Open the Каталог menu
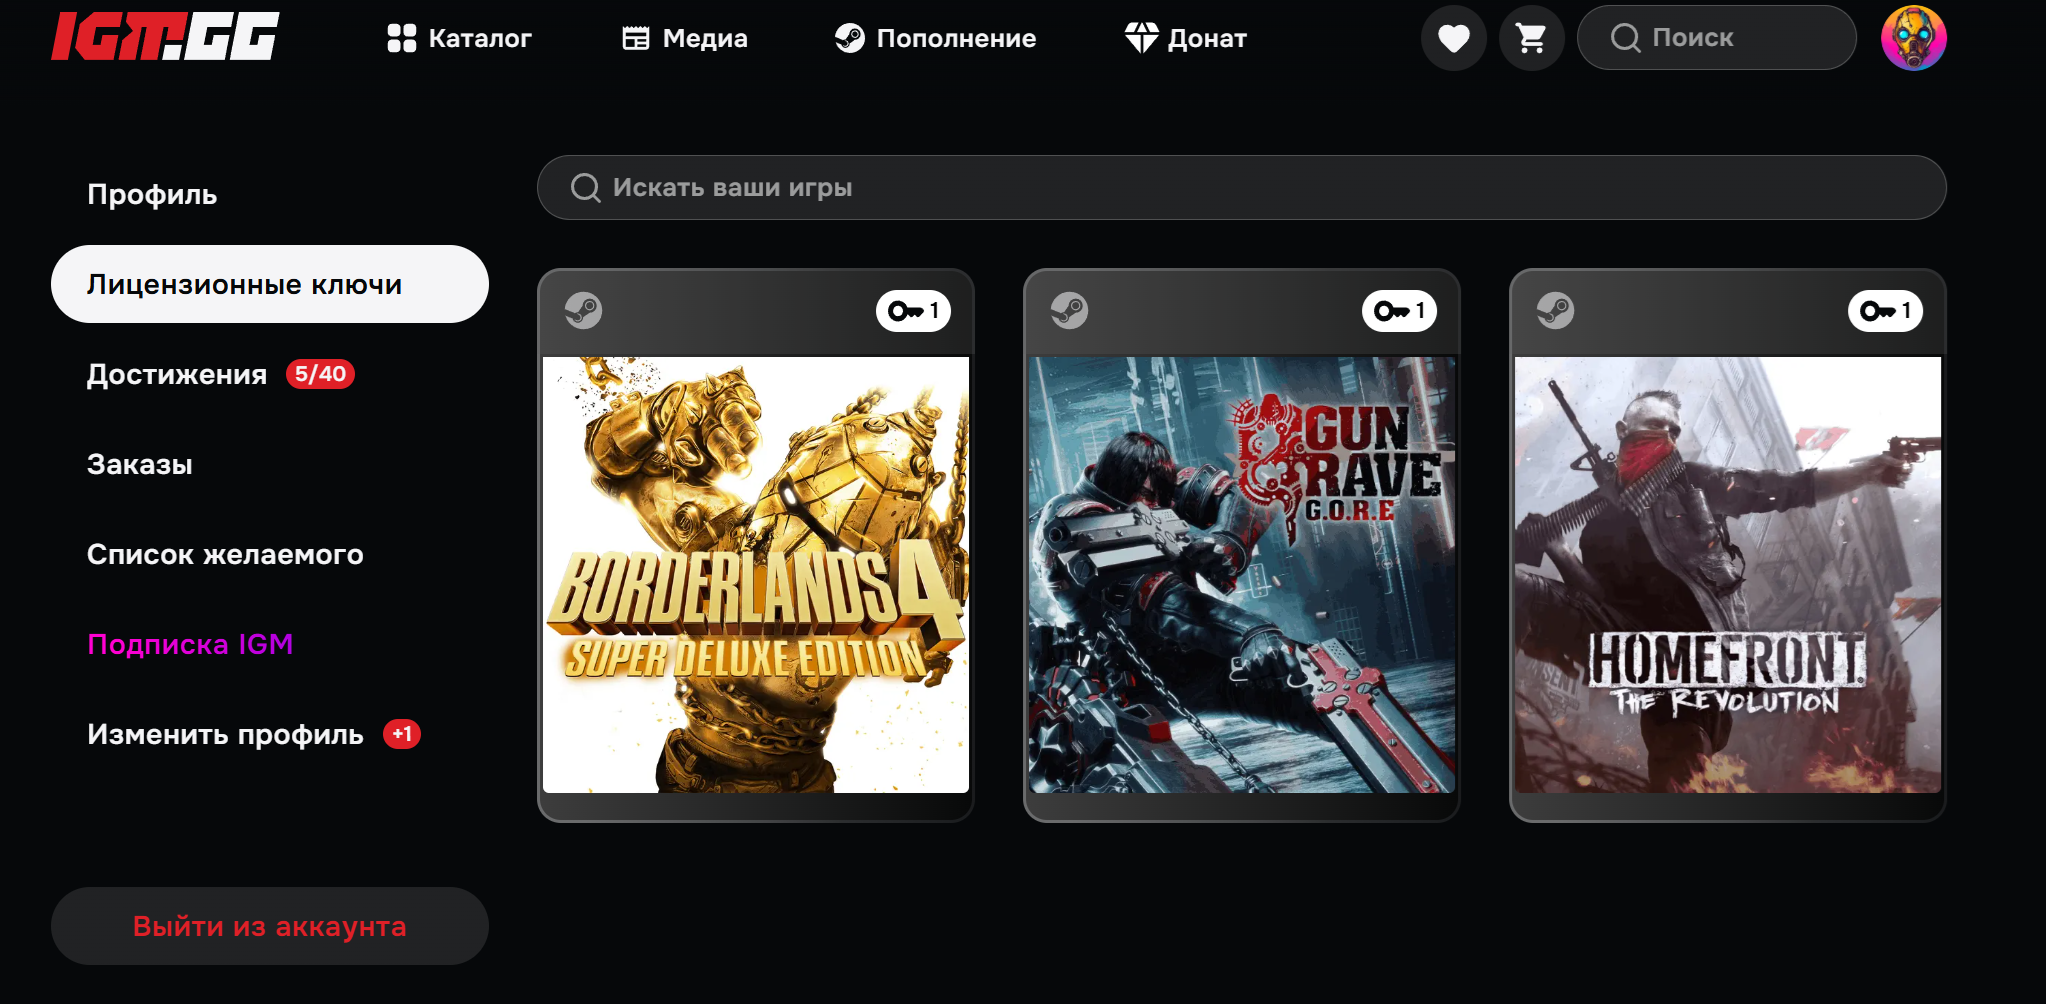The height and width of the screenshot is (1004, 2046). 459,38
